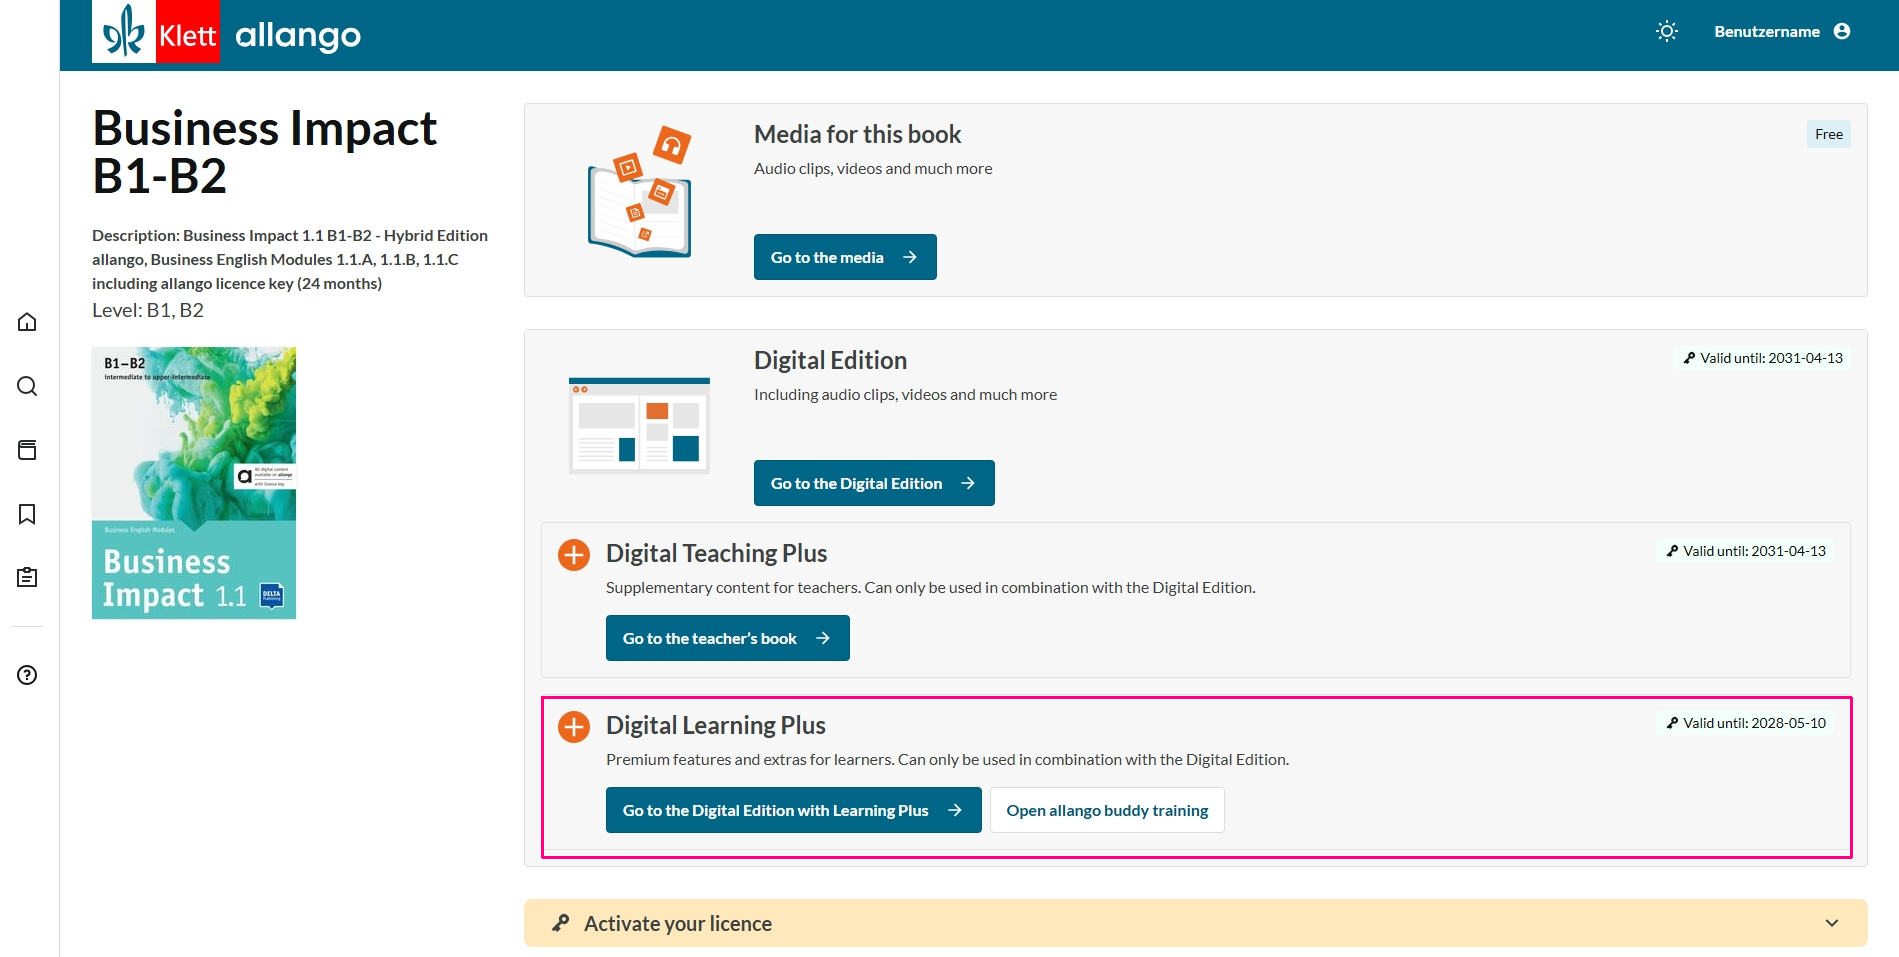1899x957 pixels.
Task: Expand the Digital Learning Plus plus icon
Action: click(574, 727)
